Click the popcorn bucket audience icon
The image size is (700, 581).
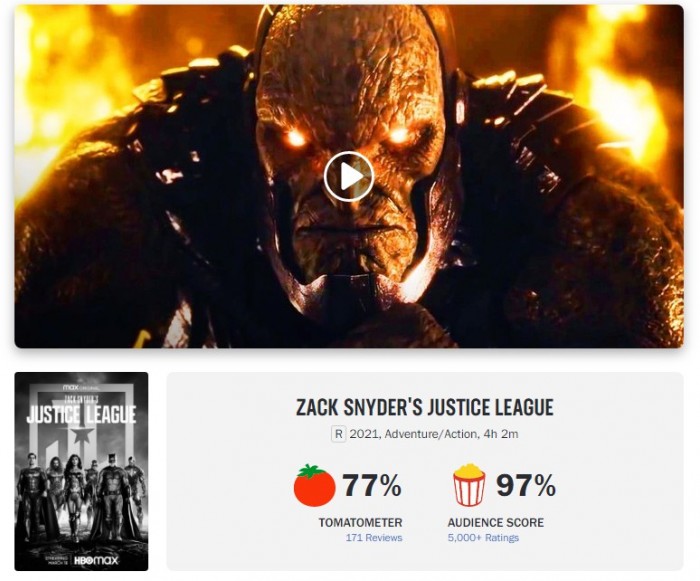pos(469,485)
